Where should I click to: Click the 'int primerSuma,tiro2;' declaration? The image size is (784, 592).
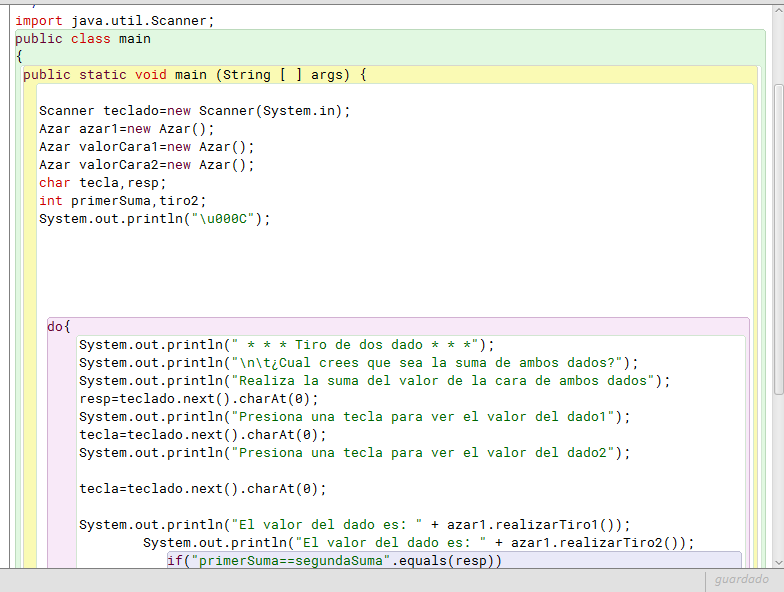pos(123,201)
